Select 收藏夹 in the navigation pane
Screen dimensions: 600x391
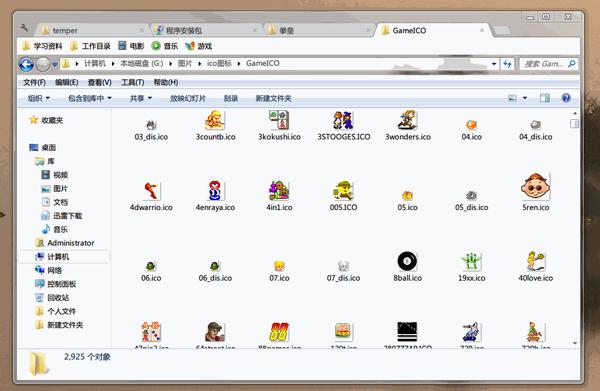pyautogui.click(x=46, y=120)
